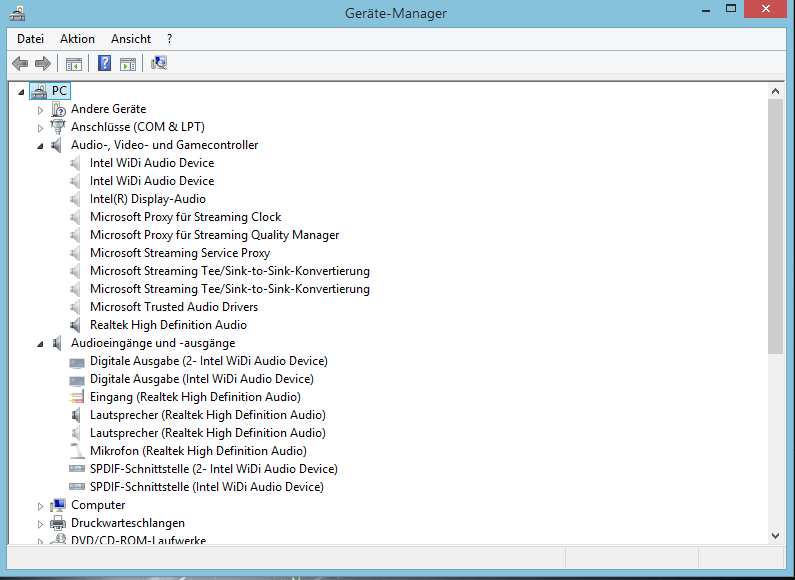Click the scrollbar down arrow
Screen dimensions: 795x580
tap(775, 535)
